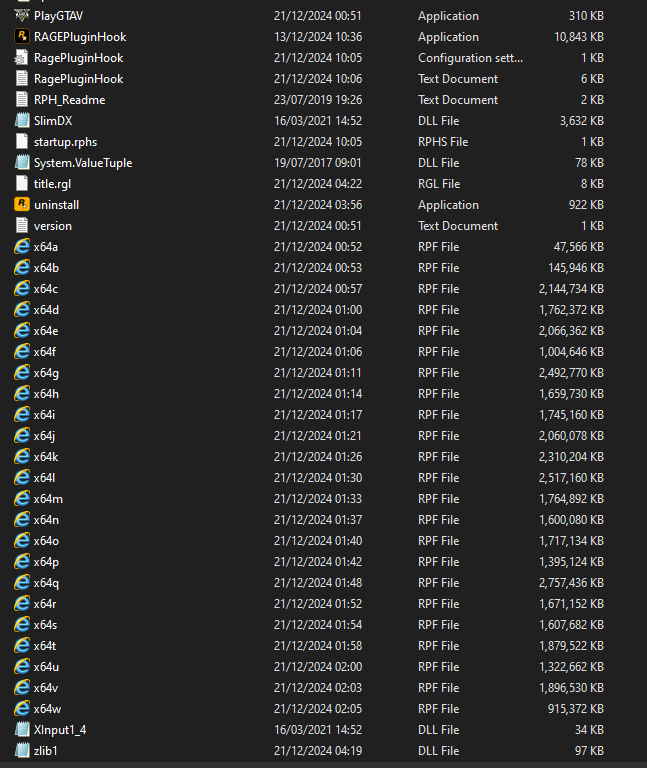Click the RagePluginHook configuration settings gear icon

click(x=22, y=58)
